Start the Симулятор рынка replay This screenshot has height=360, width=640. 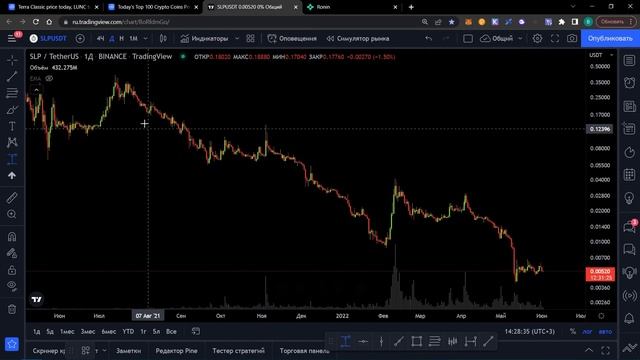358,38
